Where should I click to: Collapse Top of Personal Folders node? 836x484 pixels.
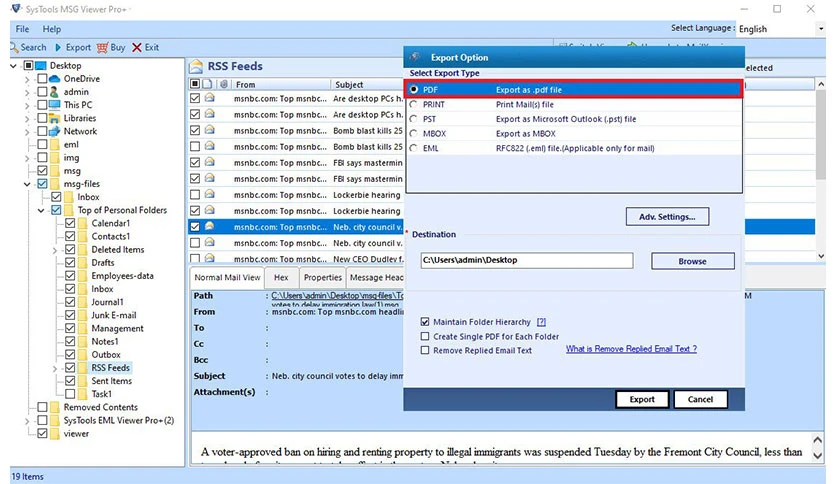[x=41, y=211]
